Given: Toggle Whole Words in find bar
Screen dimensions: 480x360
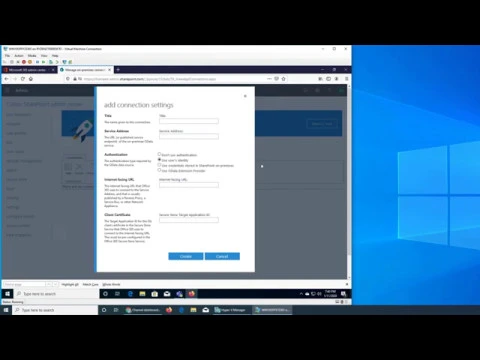Looking at the screenshot, I should click(x=111, y=284).
